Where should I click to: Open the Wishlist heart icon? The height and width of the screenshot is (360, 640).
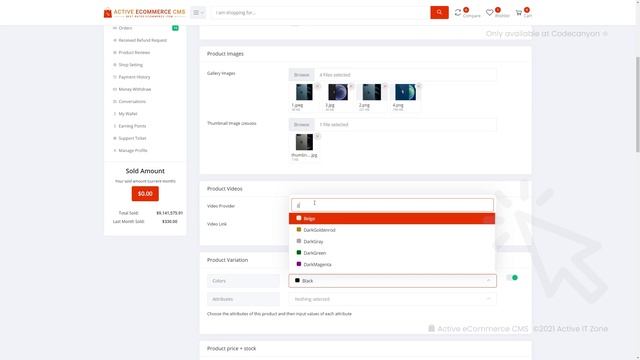(x=489, y=13)
